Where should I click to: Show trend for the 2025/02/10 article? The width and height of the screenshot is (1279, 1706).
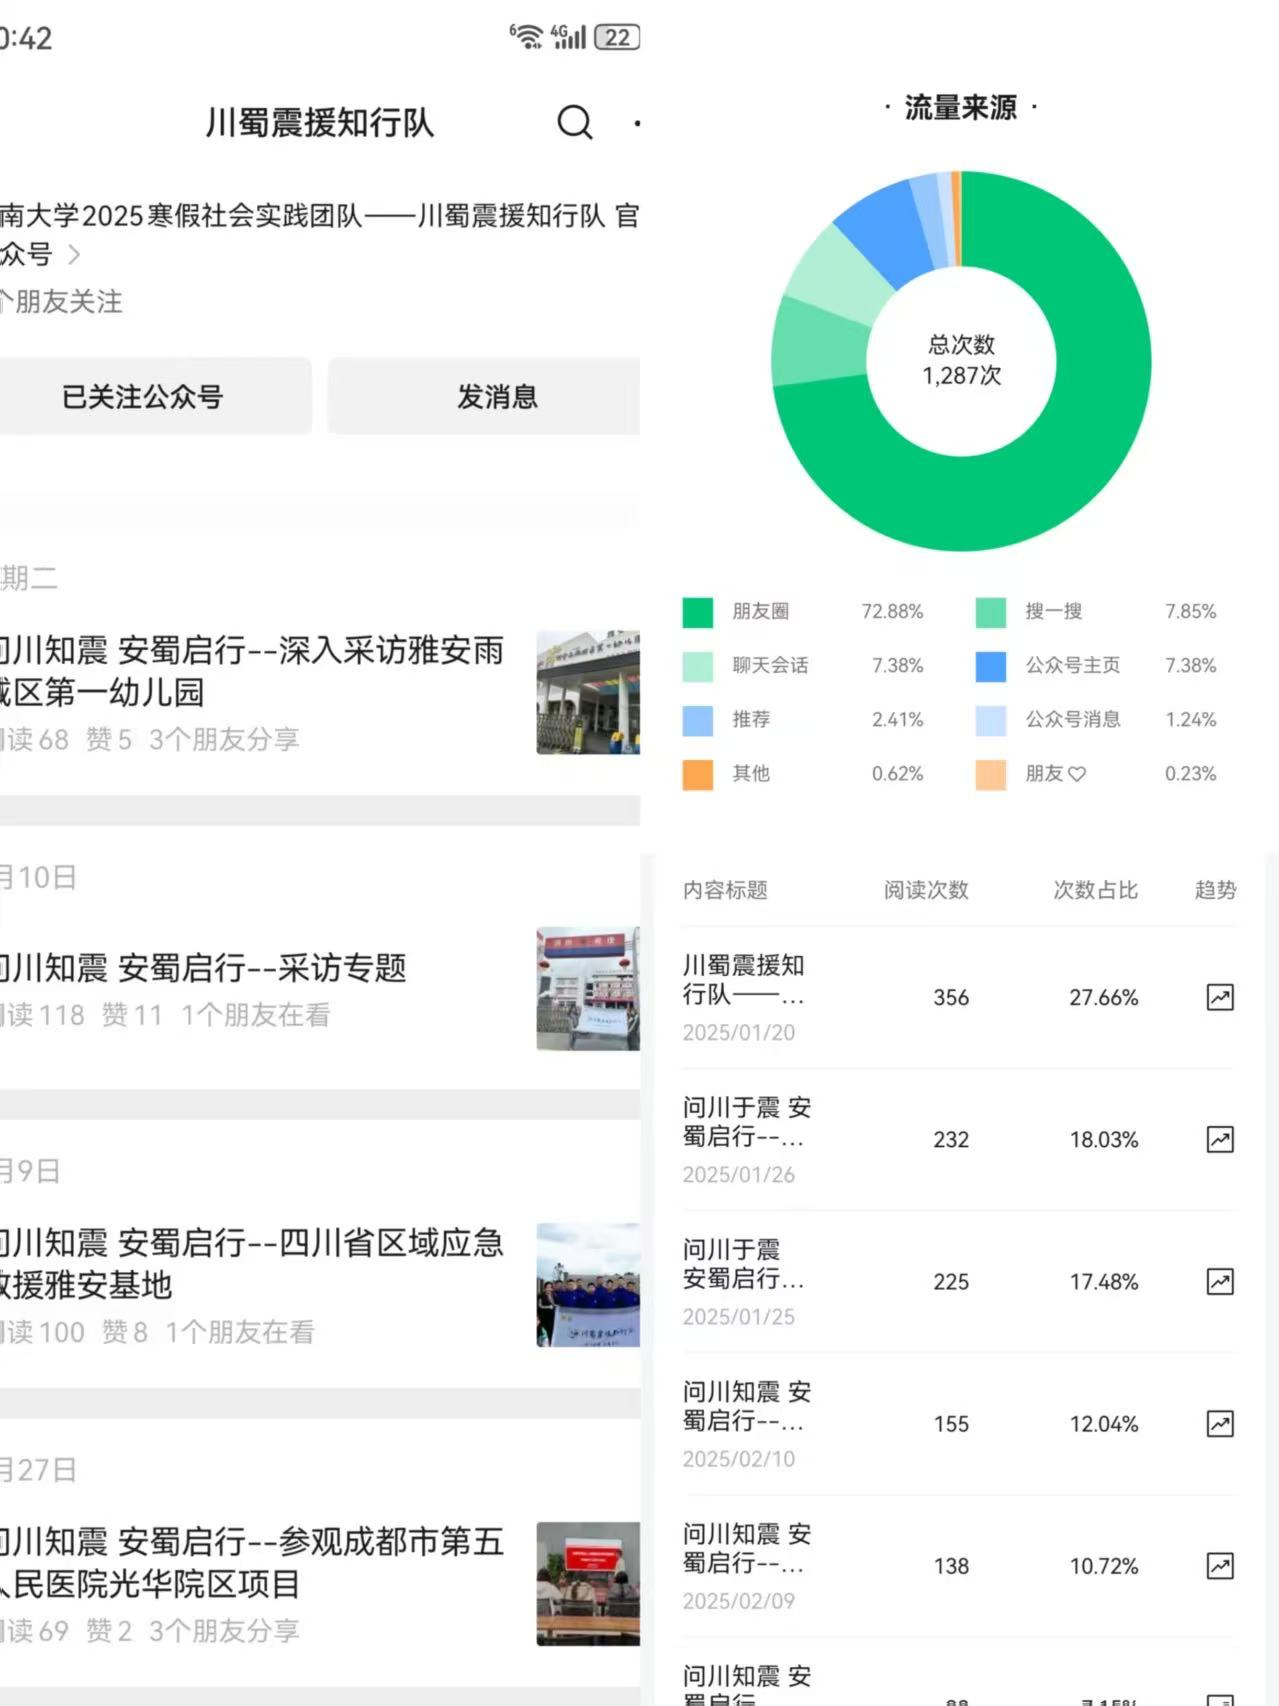pyautogui.click(x=1219, y=1423)
